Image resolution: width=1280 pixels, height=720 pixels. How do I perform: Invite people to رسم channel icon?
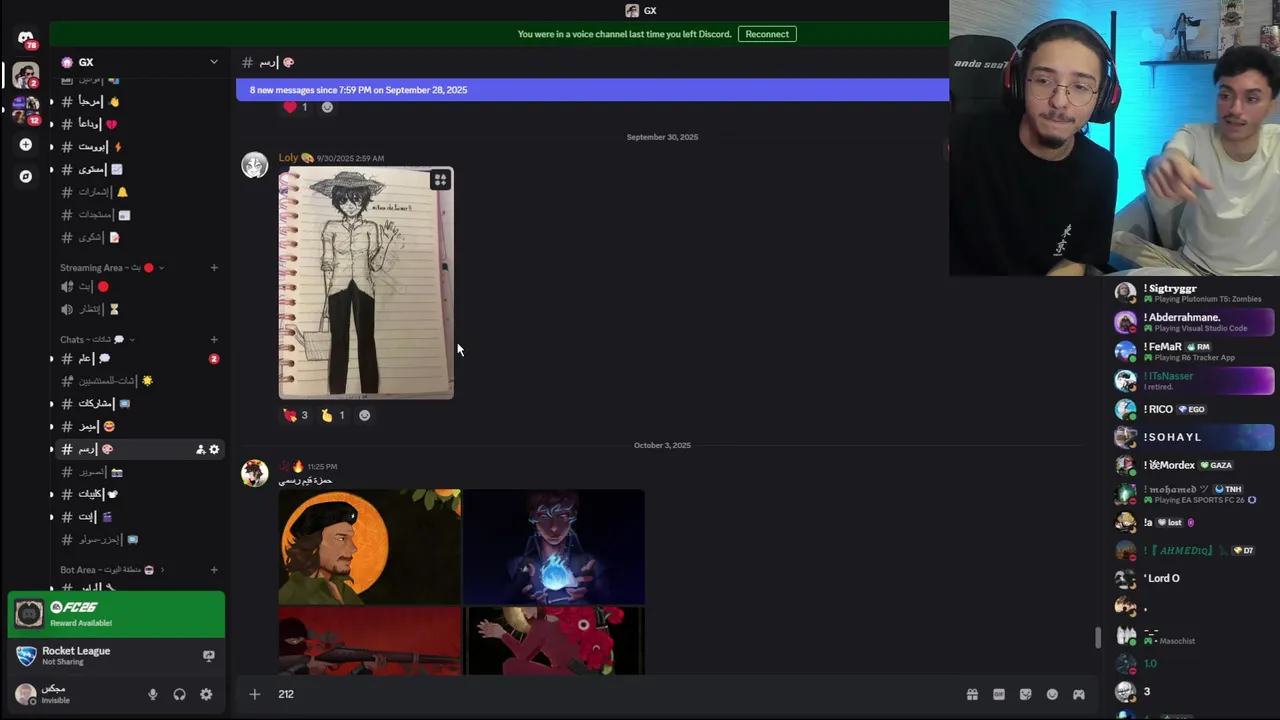coord(200,450)
